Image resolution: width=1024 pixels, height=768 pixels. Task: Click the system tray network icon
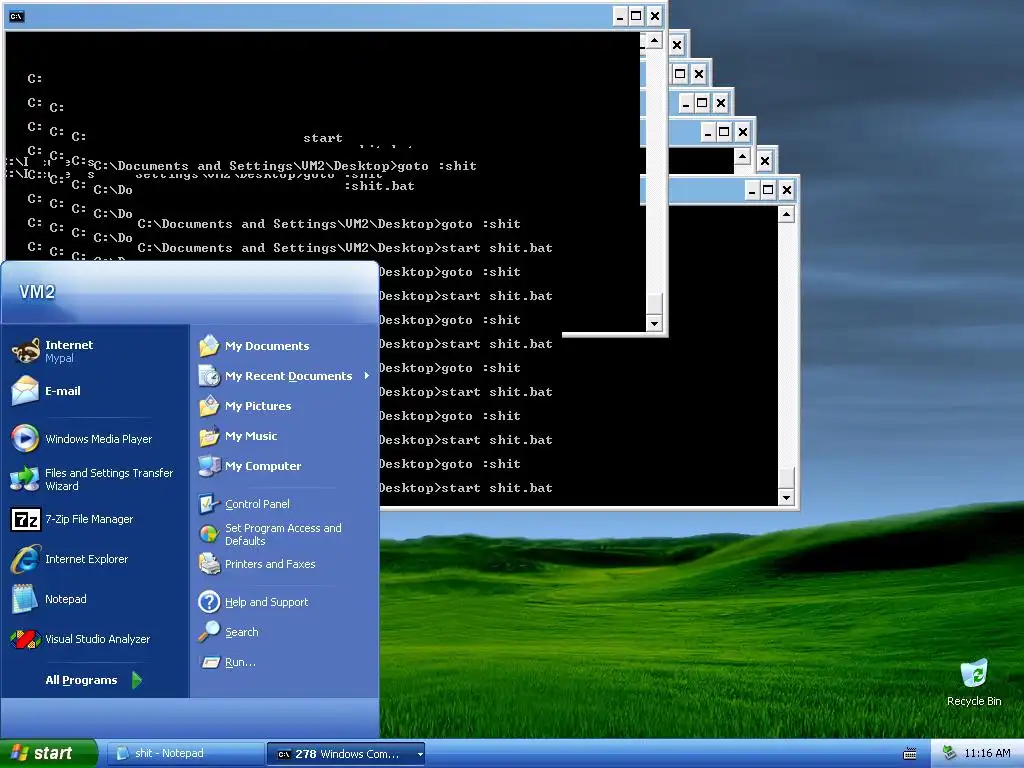click(x=949, y=753)
